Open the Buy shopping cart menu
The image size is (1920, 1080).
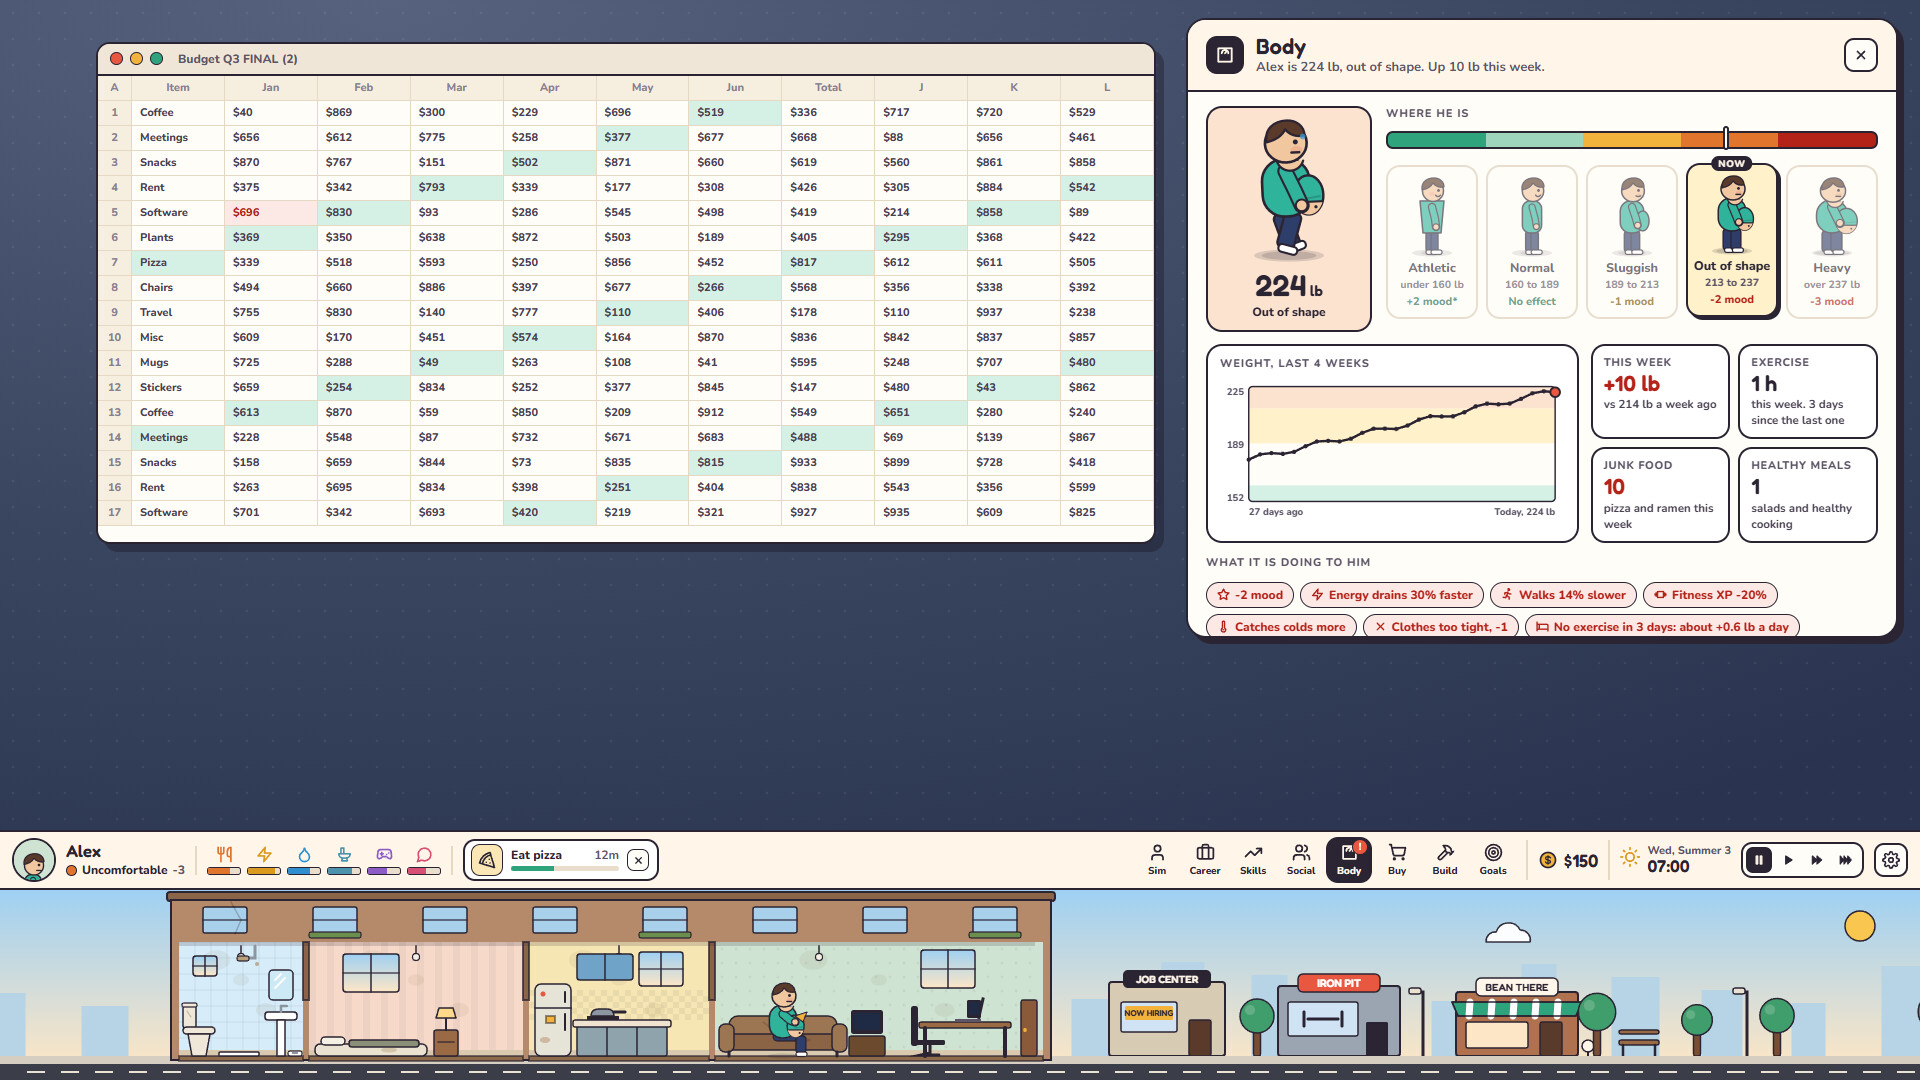pyautogui.click(x=1397, y=860)
